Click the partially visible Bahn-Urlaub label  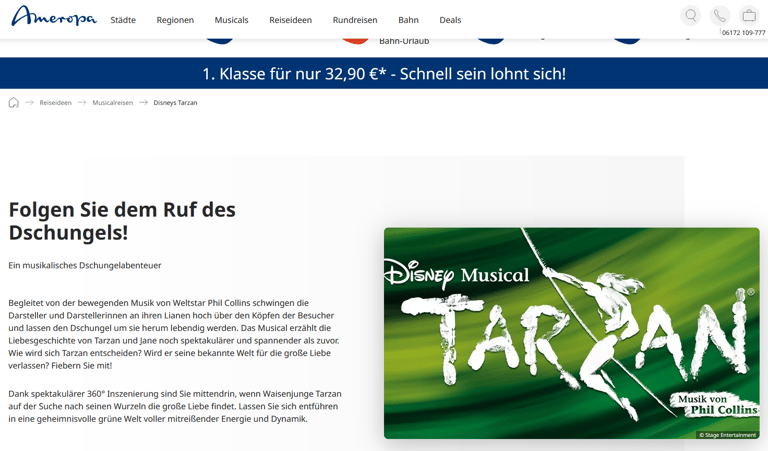[x=404, y=41]
